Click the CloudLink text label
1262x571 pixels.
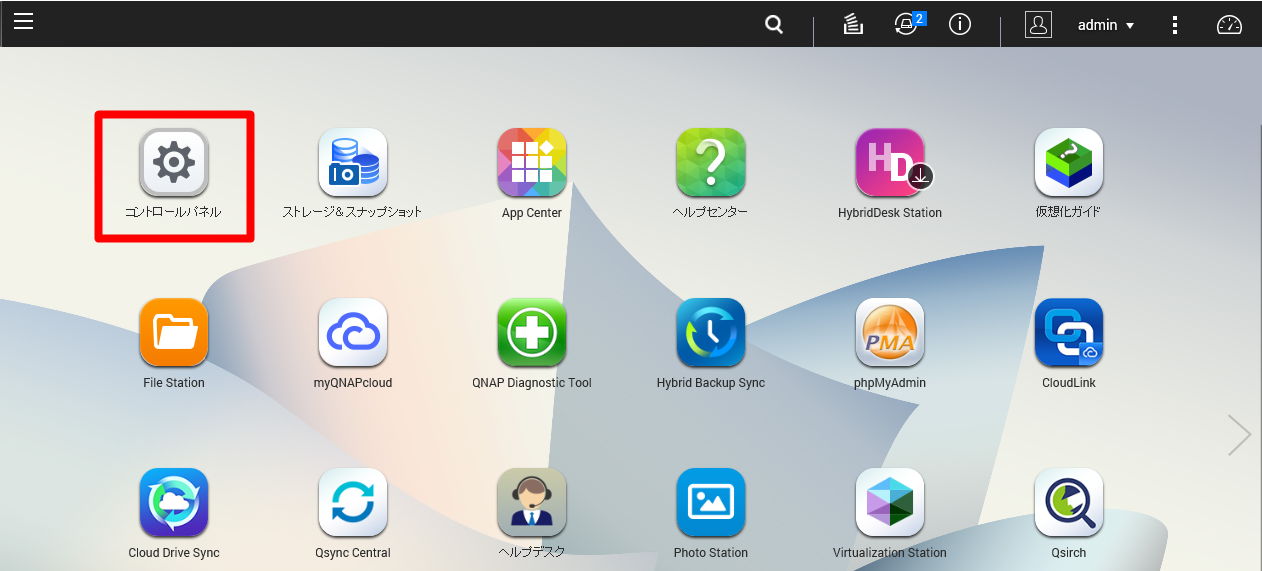point(1069,383)
